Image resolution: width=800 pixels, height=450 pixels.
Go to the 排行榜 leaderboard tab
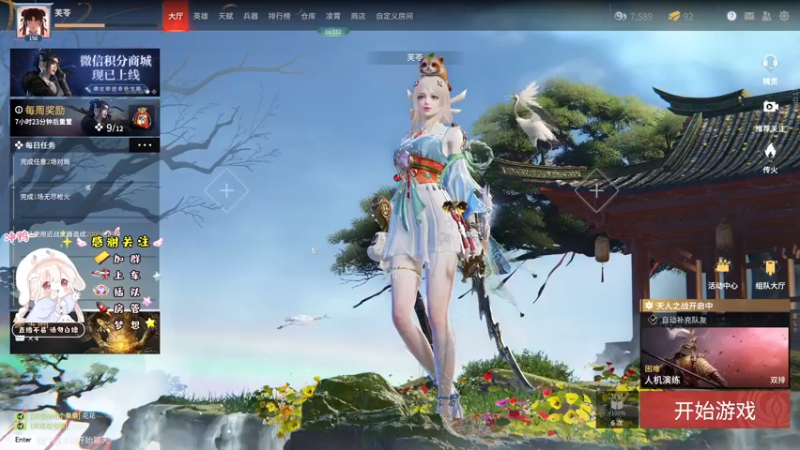point(279,16)
